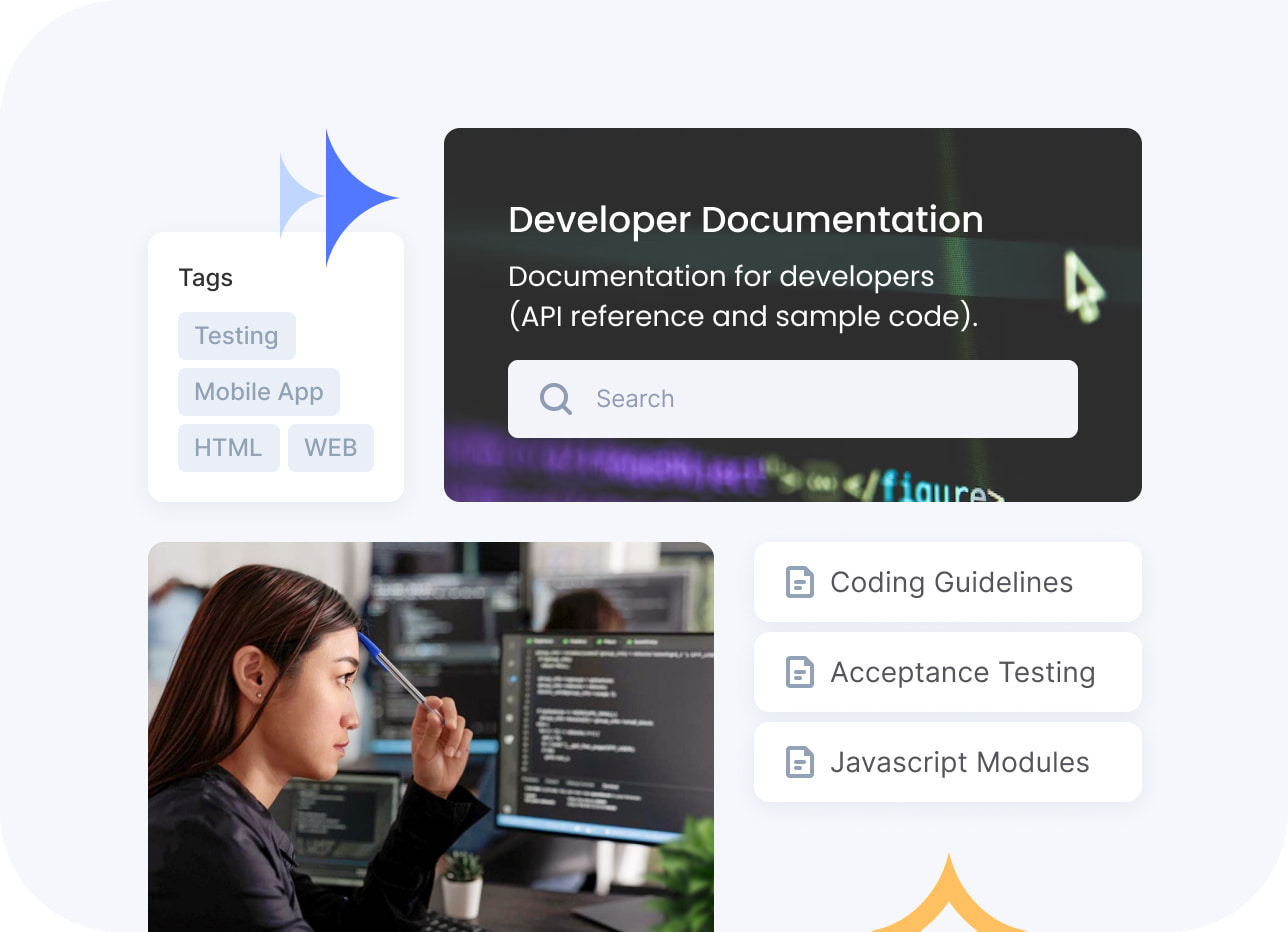Open the Acceptance Testing text link
The height and width of the screenshot is (932, 1288).
click(962, 672)
